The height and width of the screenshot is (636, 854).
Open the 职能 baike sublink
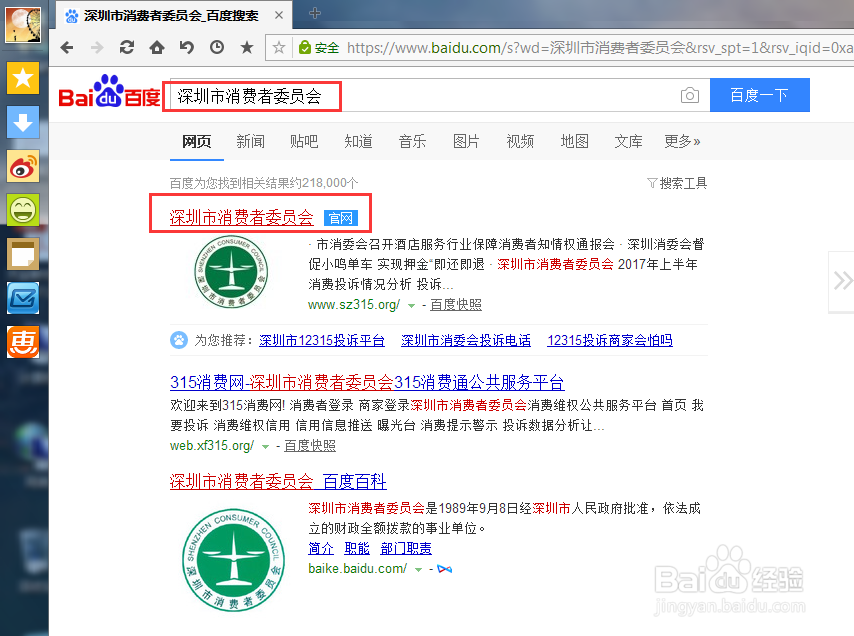pos(357,548)
